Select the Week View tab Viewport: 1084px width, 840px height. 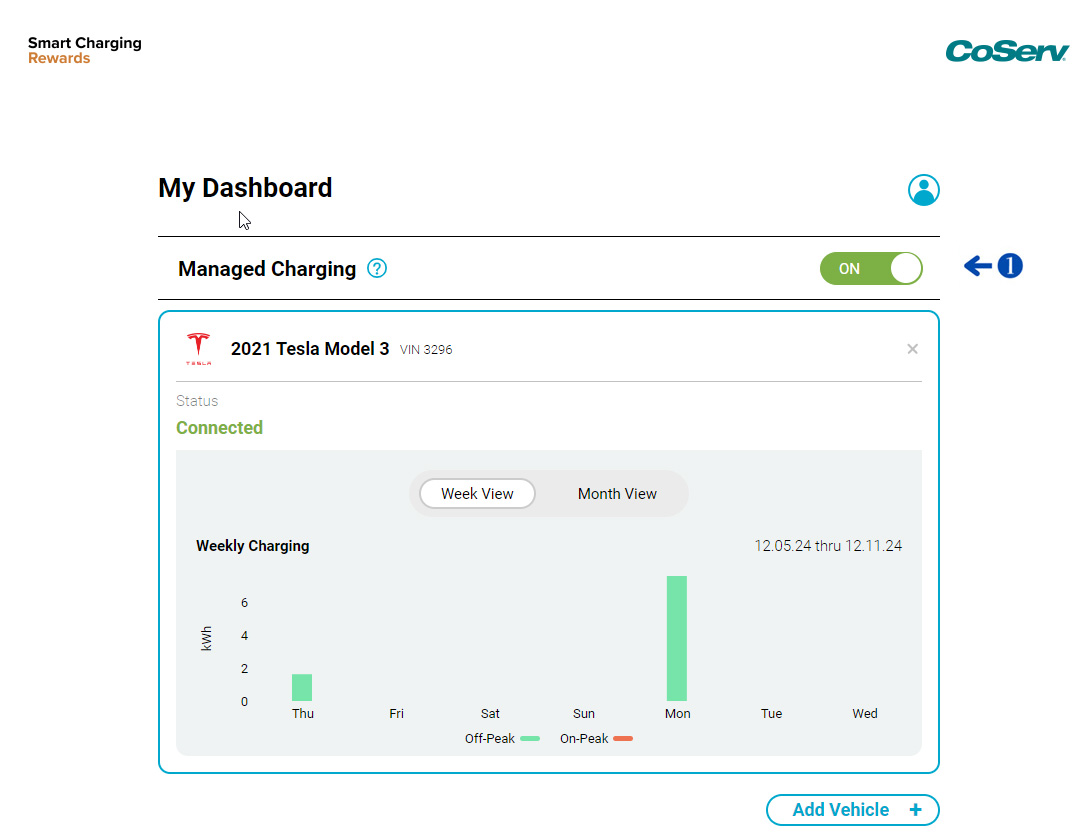click(x=477, y=494)
